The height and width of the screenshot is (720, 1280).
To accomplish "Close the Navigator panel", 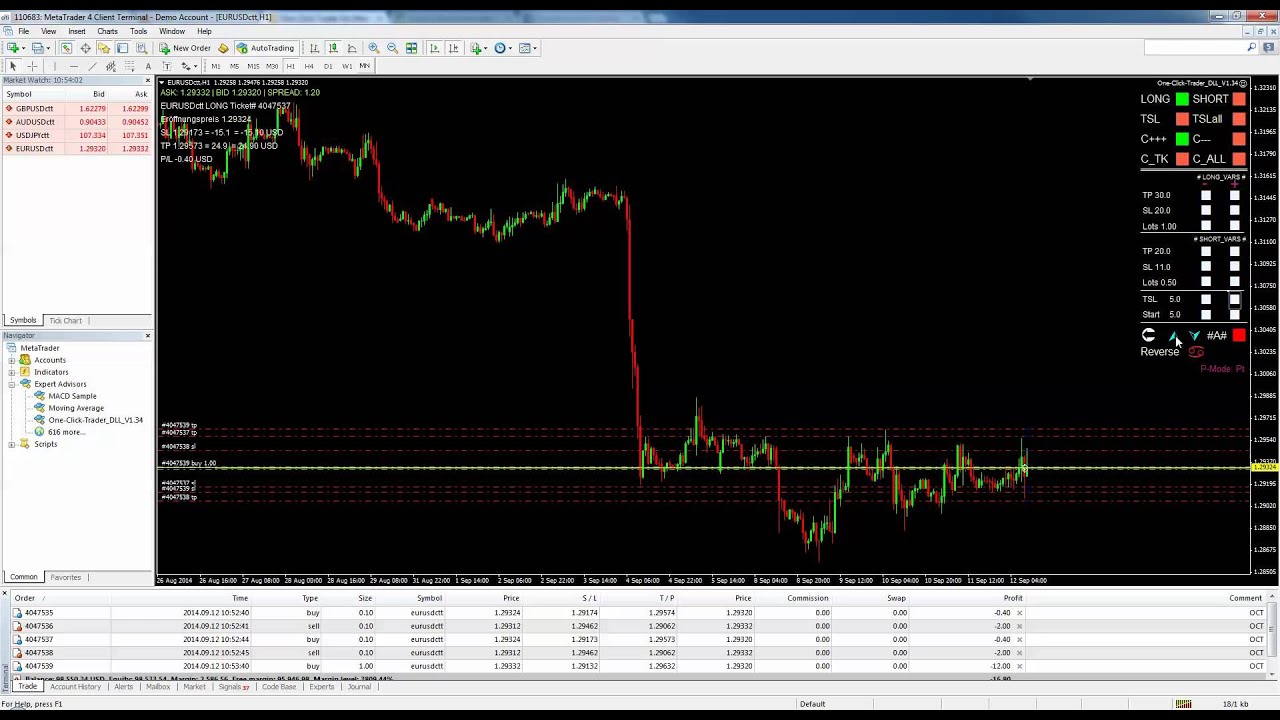I will tap(148, 335).
